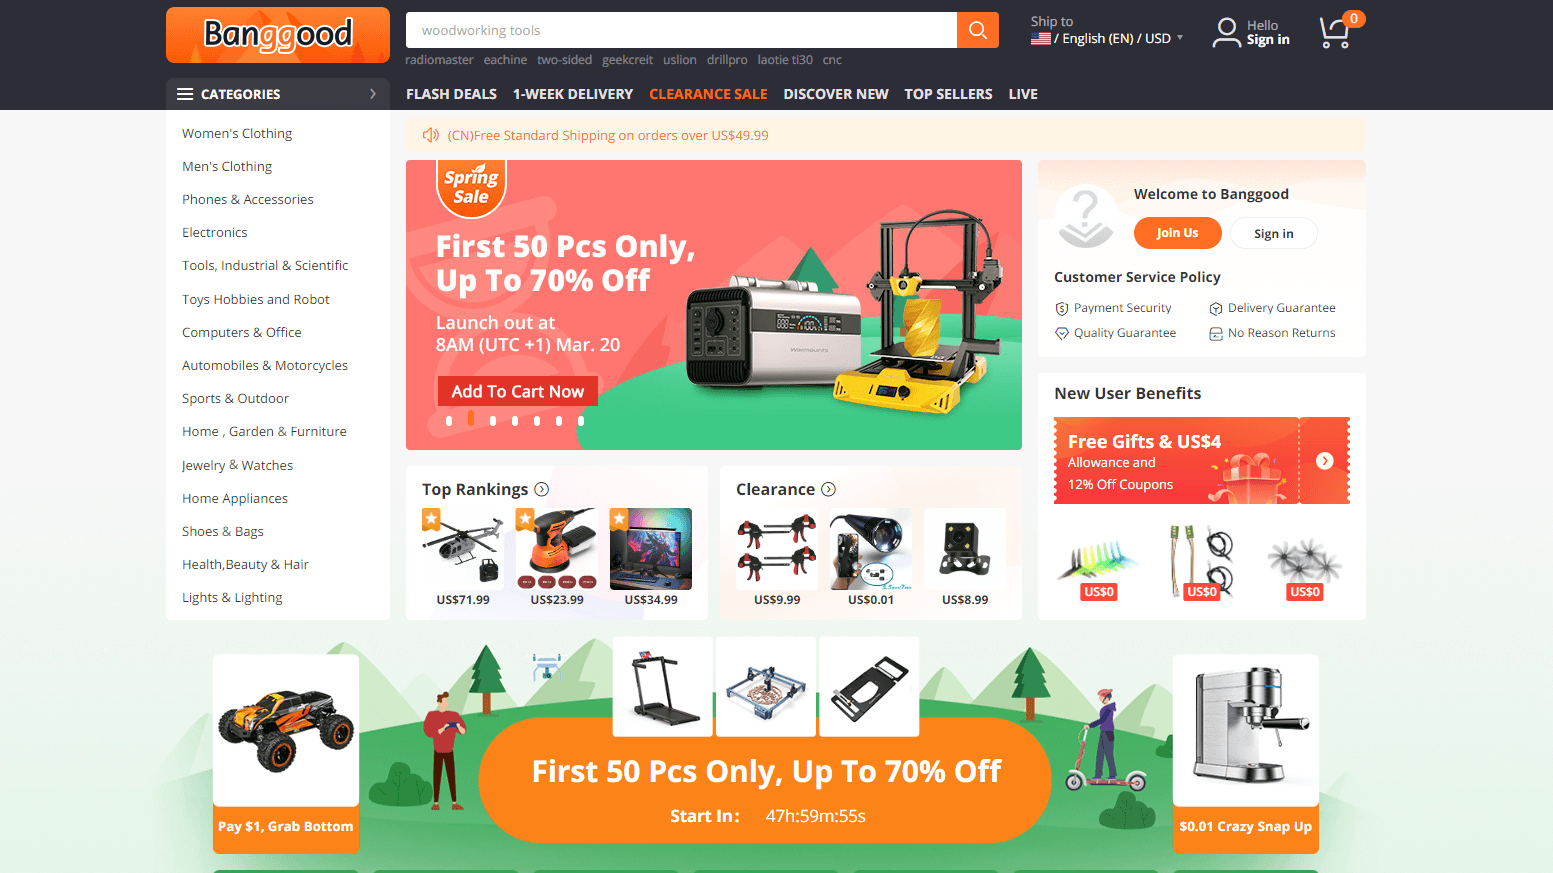Open Clearance arrow circle icon
The image size is (1553, 873).
pos(828,489)
